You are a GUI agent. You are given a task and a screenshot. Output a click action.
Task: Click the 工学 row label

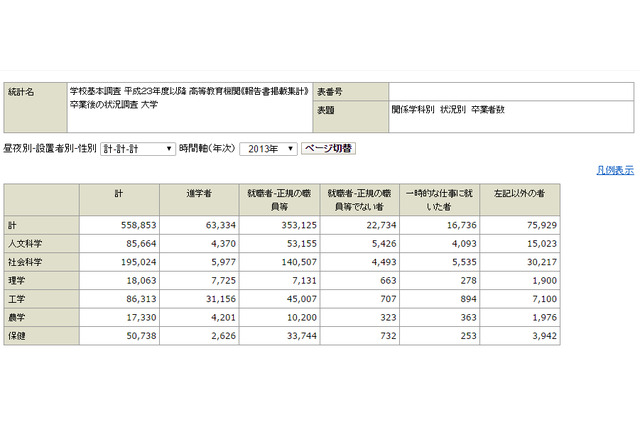pyautogui.click(x=42, y=299)
